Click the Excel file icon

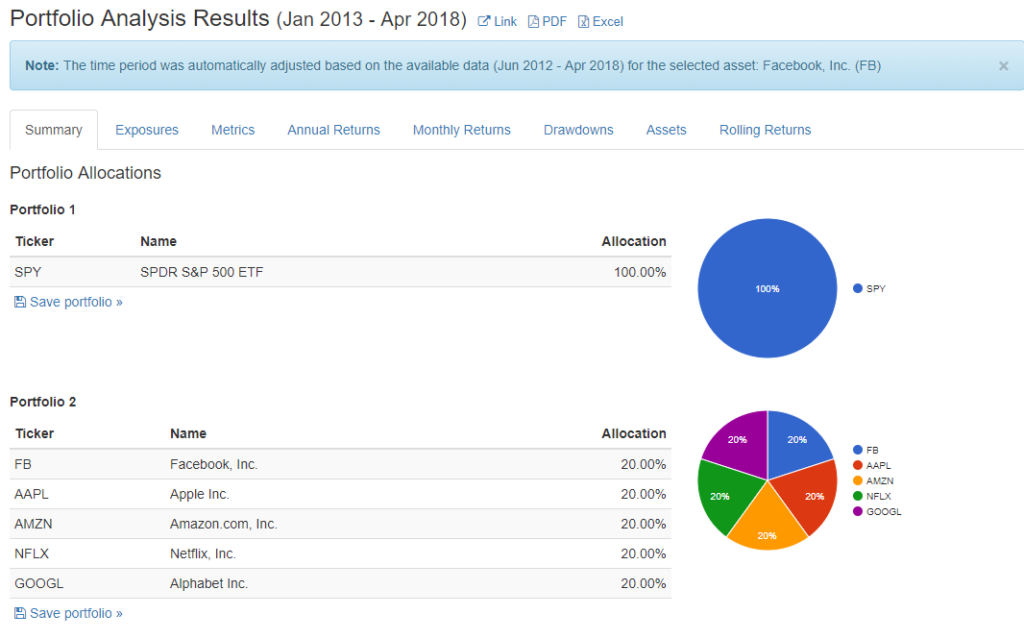pos(584,22)
